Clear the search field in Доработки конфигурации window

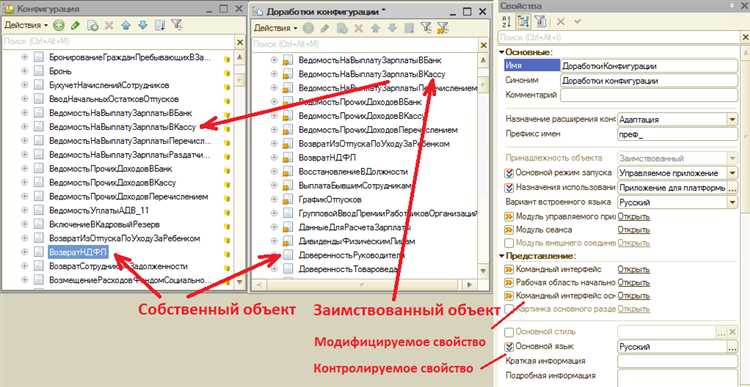pos(483,44)
